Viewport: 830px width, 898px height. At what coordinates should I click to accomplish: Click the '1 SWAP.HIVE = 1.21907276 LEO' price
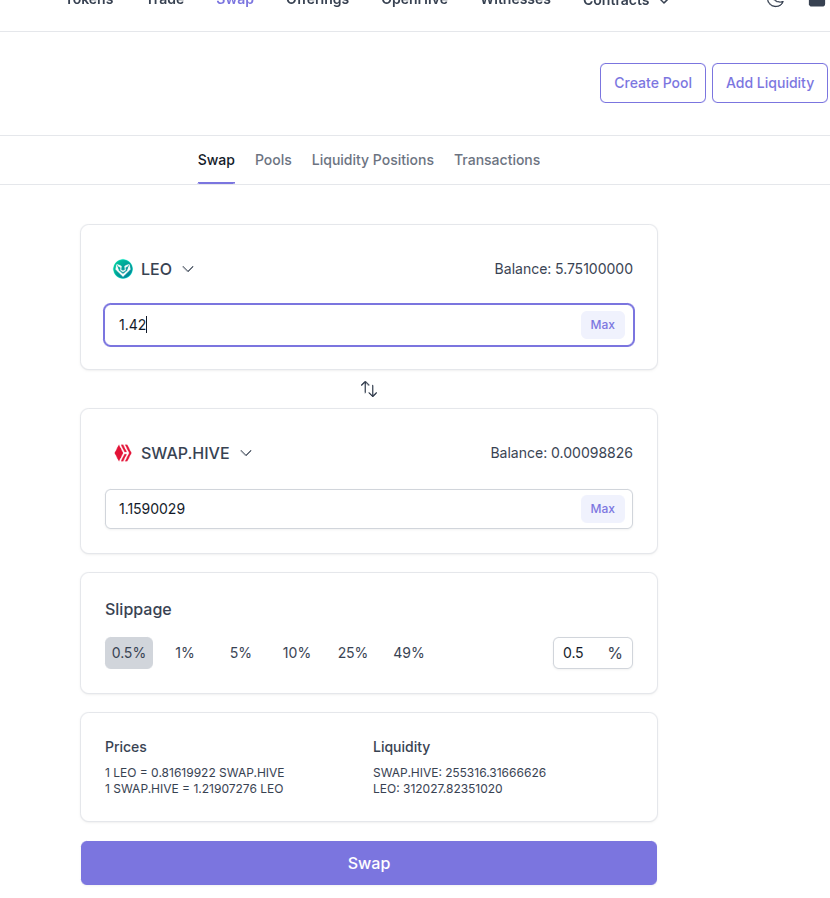194,789
